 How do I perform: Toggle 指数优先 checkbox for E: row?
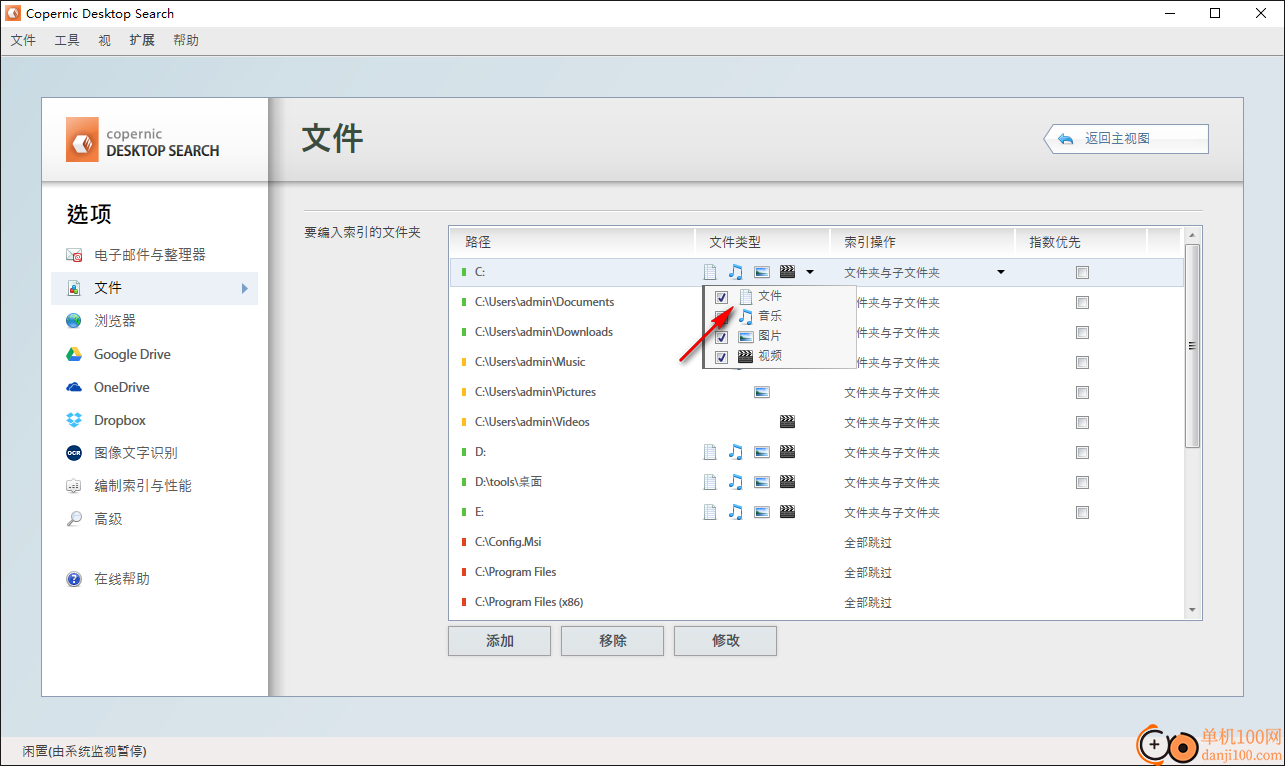click(x=1082, y=512)
